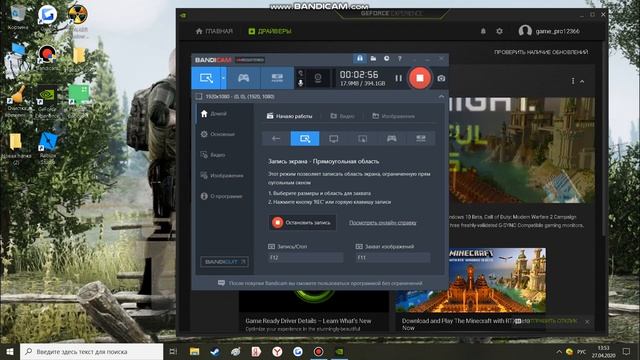Open the game_pro12366 account profile
Viewport: 640px width, 360px height.
[549, 31]
